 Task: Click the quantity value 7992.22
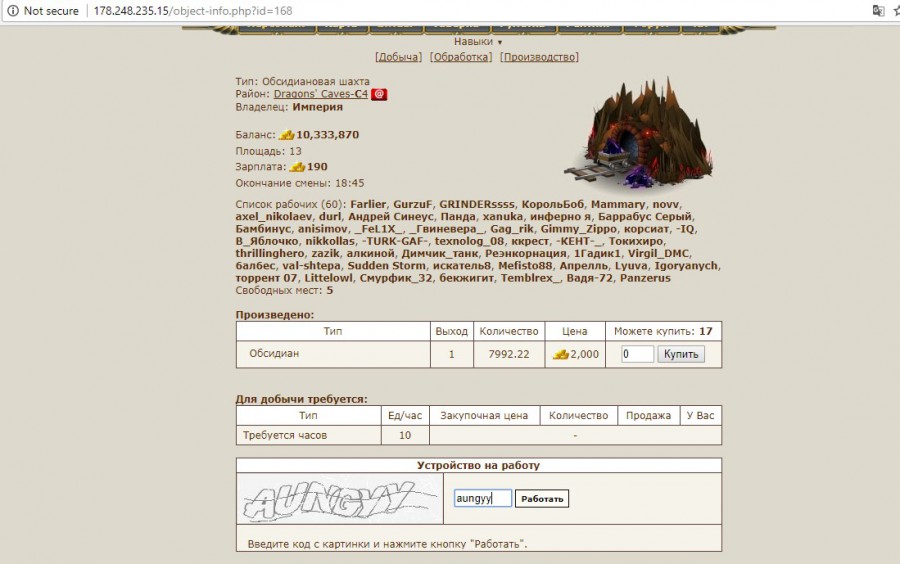point(509,355)
